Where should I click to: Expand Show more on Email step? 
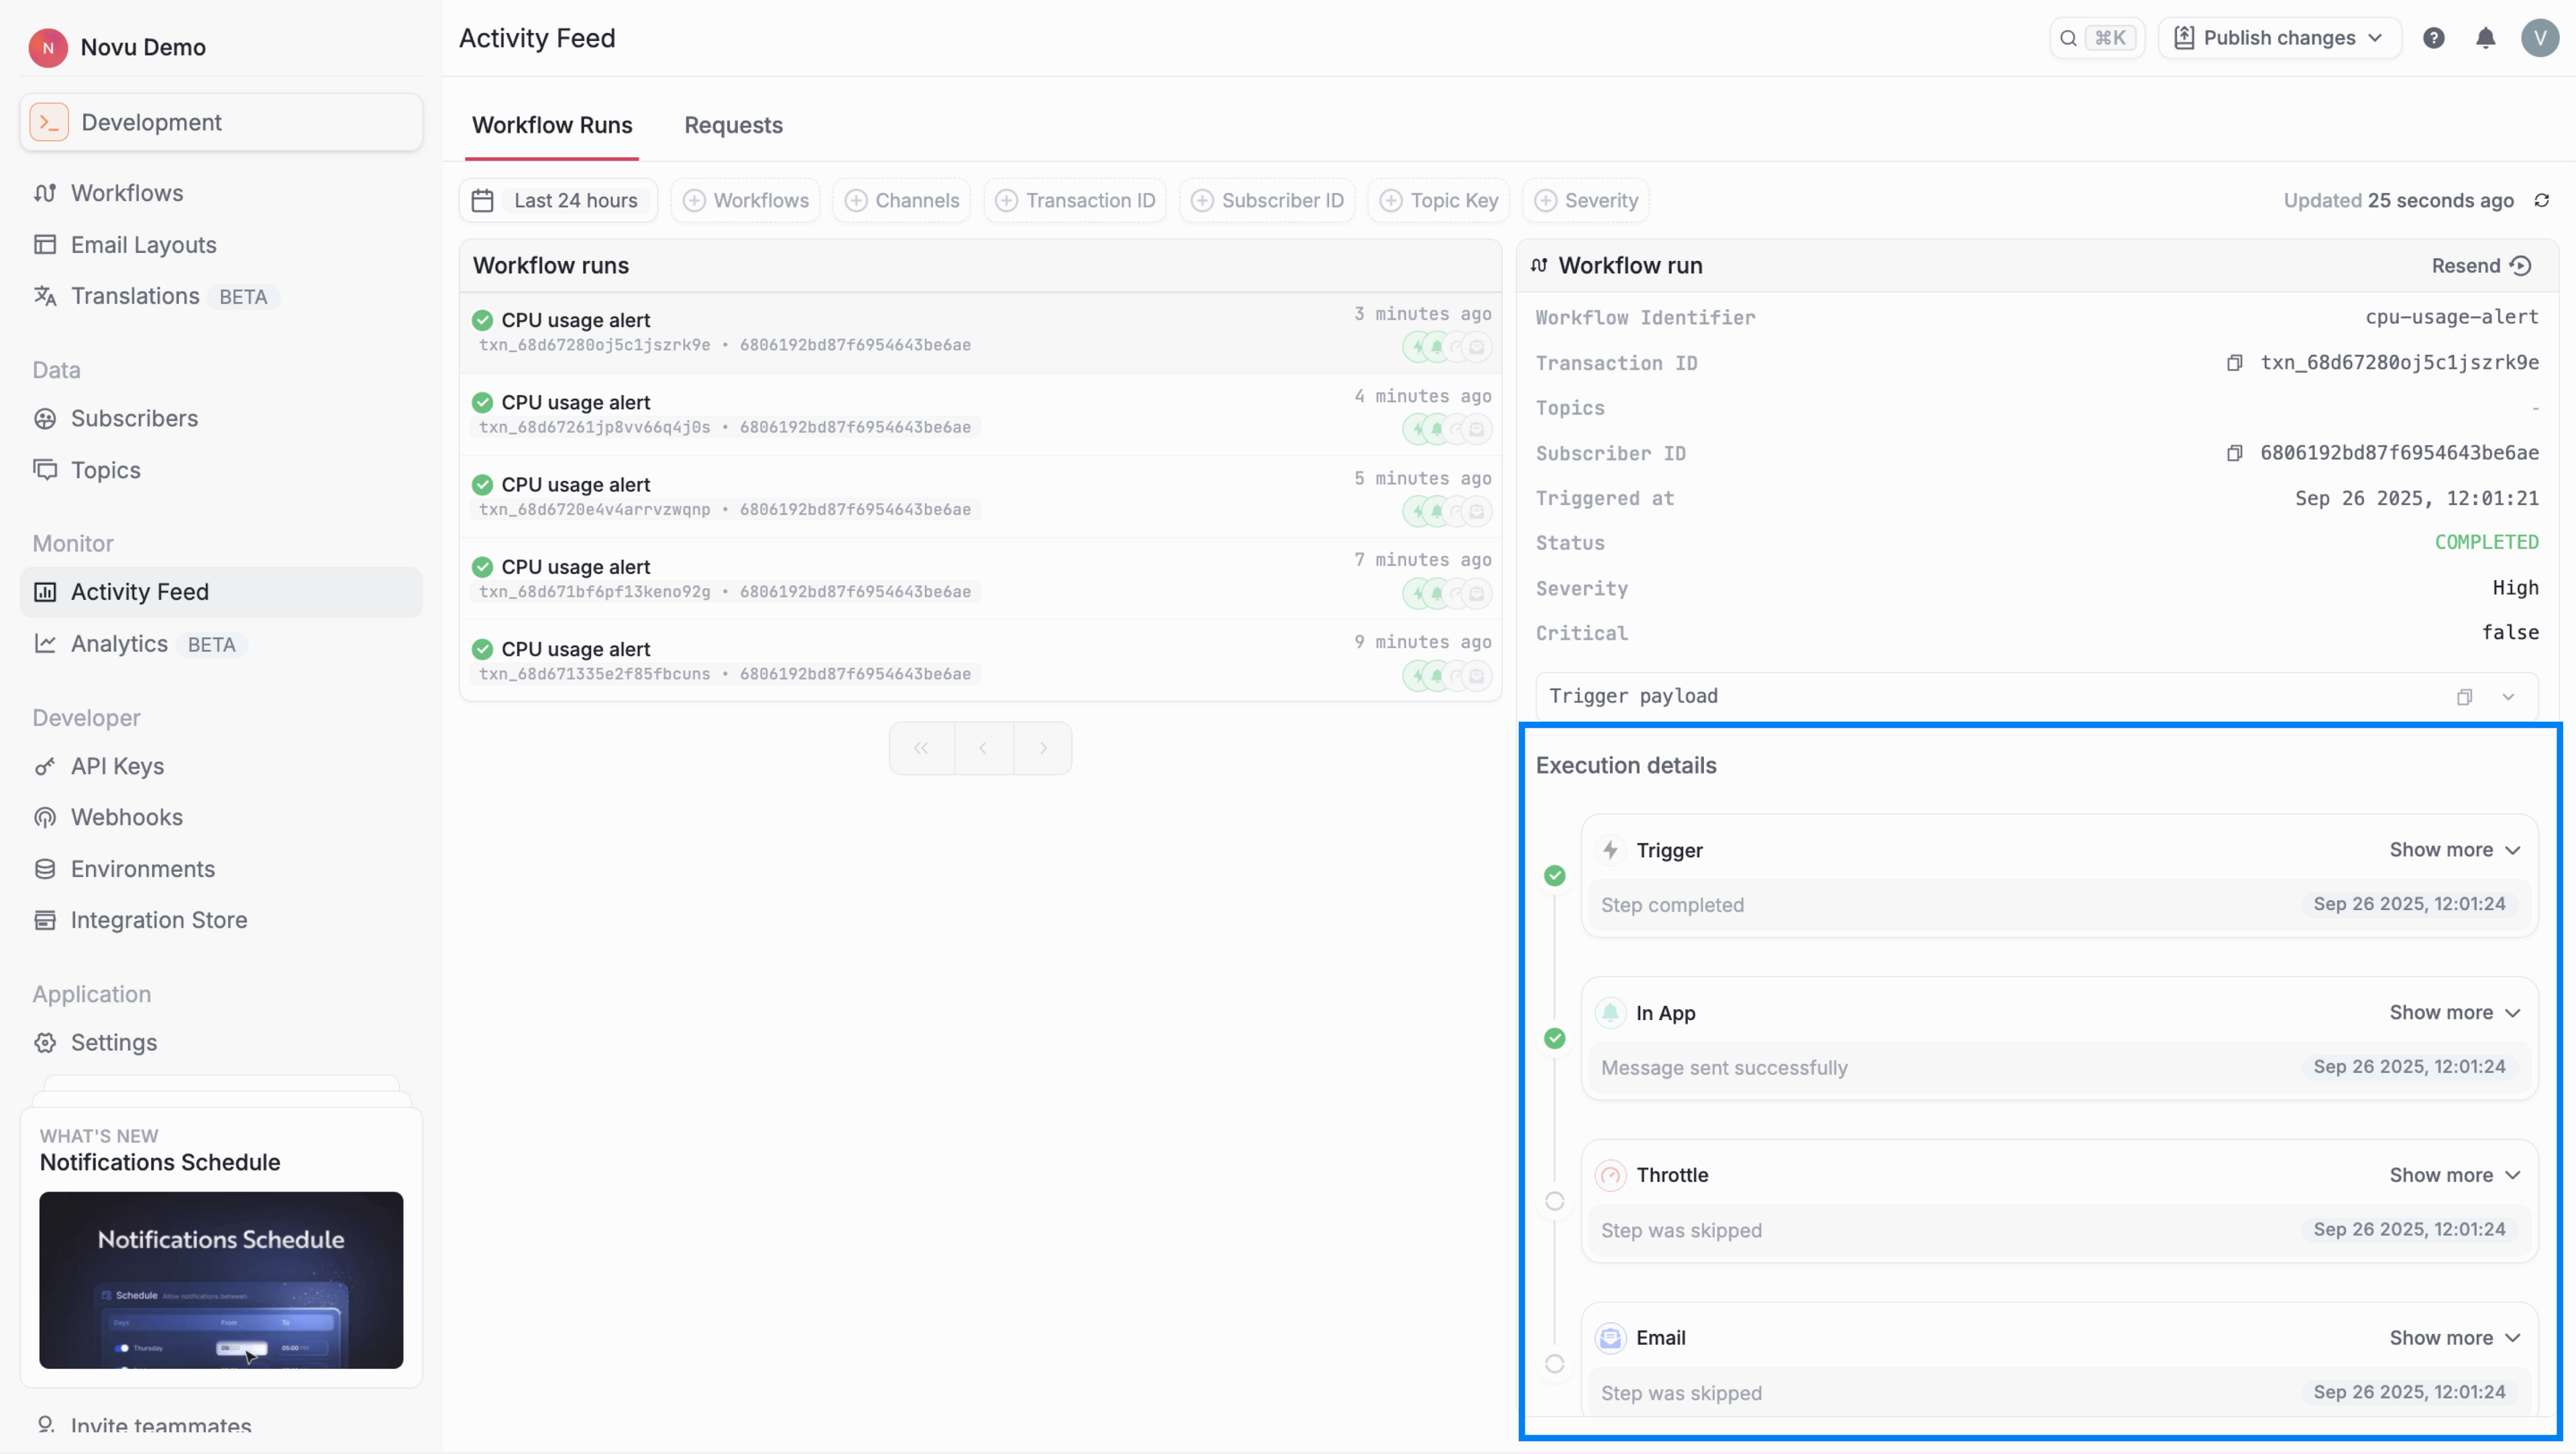[x=2454, y=1338]
